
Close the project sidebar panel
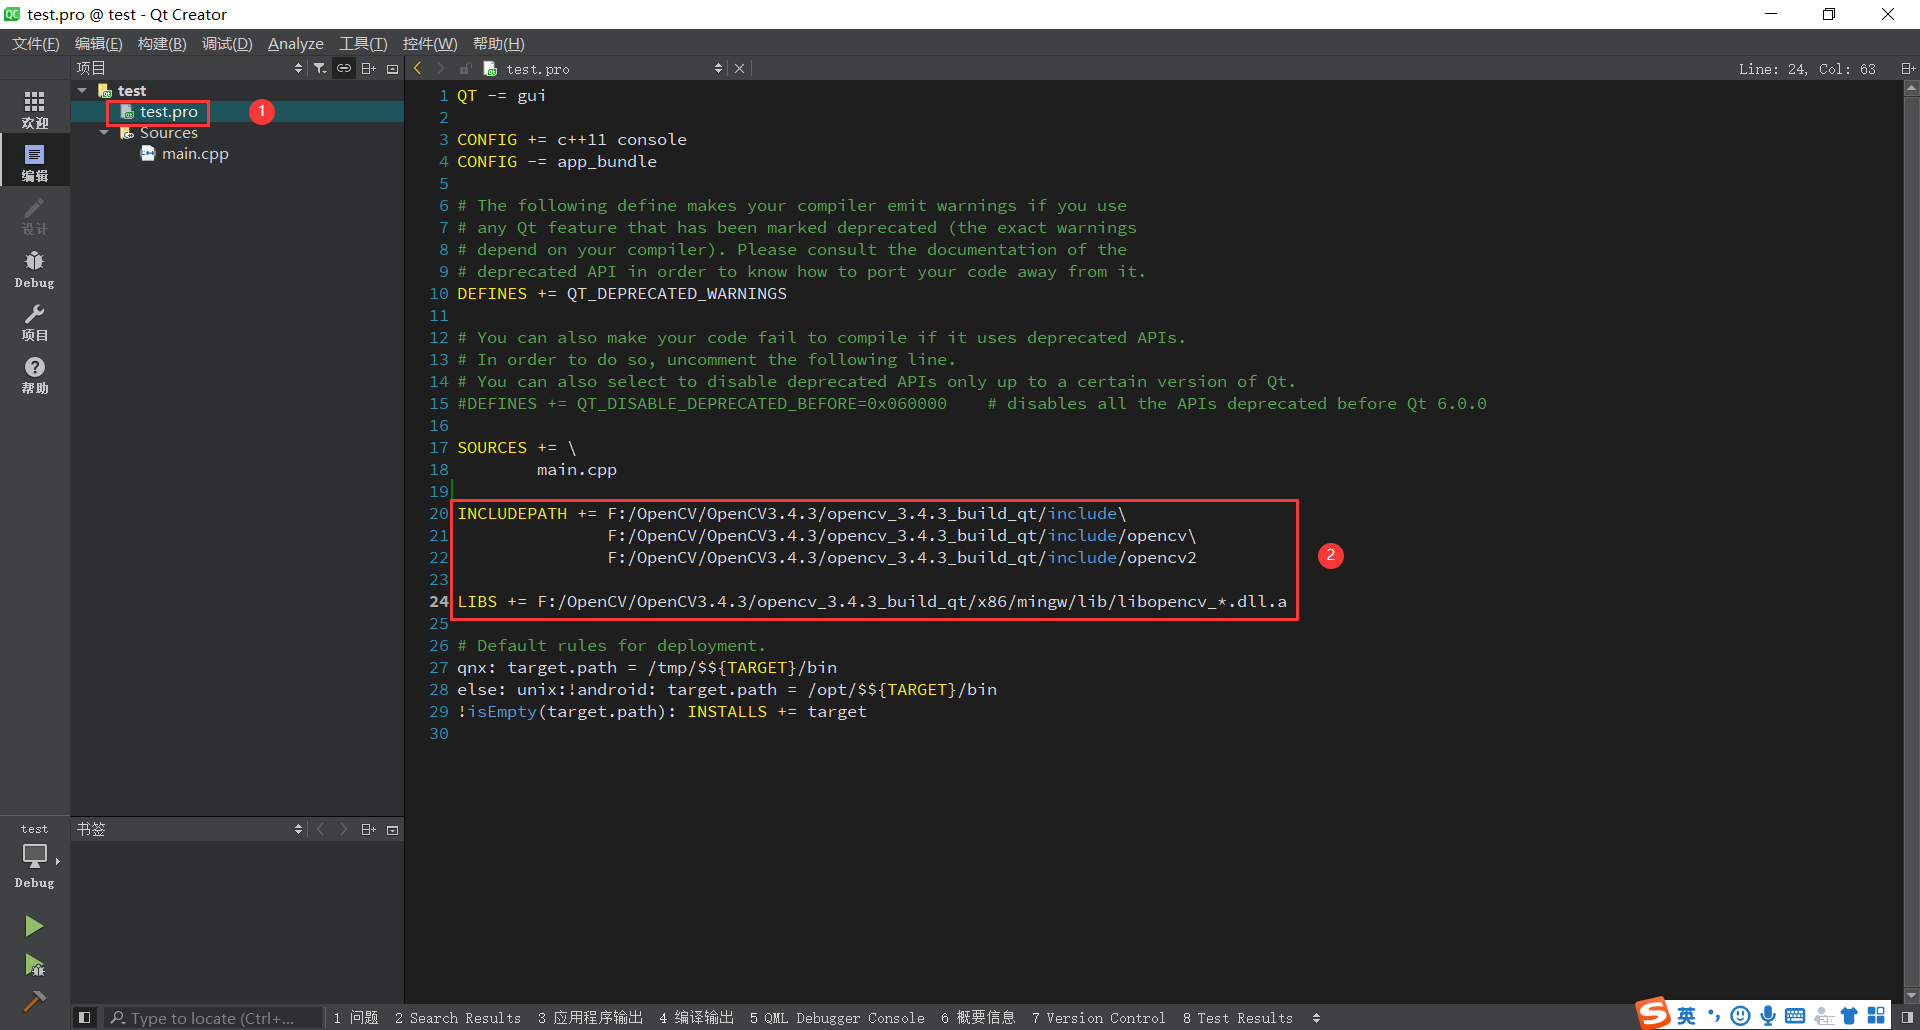pyautogui.click(x=392, y=68)
